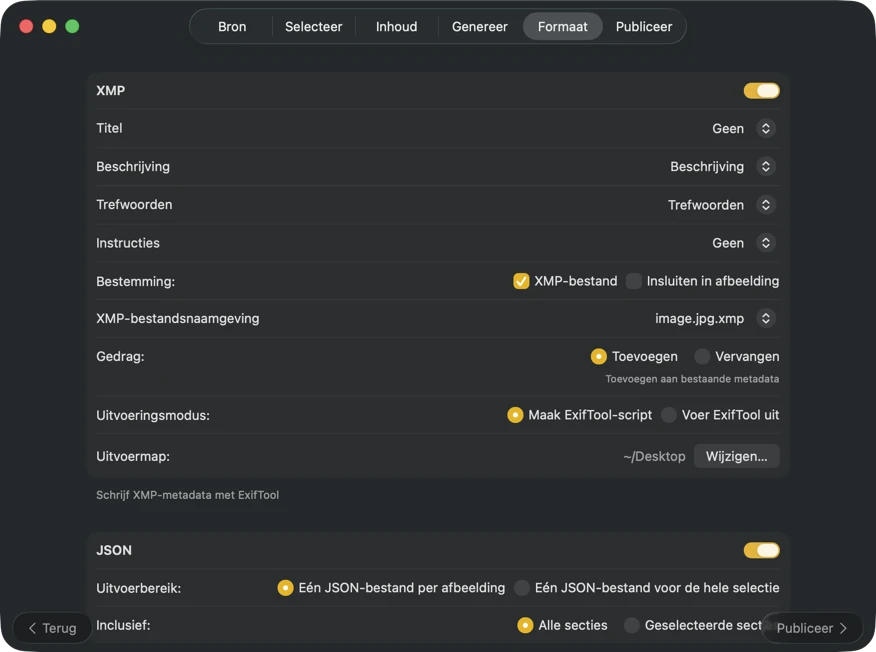The height and width of the screenshot is (652, 876).
Task: Uncheck the XMP-bestand checkbox
Action: 521,281
